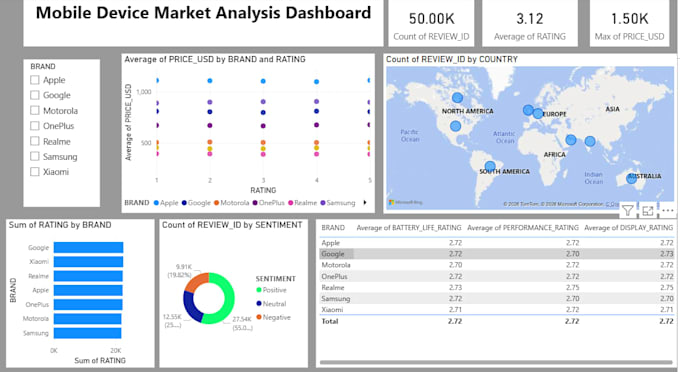
Task: Sort table by BRAND column header
Action: coord(333,228)
